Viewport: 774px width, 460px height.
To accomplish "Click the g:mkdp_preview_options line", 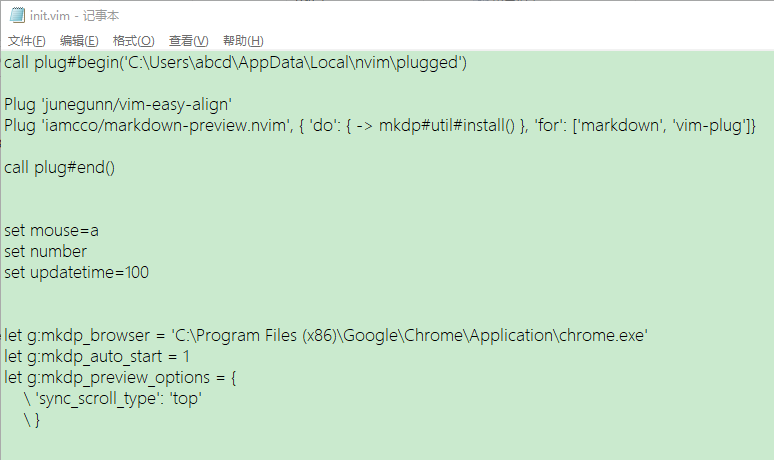I will tap(120, 378).
